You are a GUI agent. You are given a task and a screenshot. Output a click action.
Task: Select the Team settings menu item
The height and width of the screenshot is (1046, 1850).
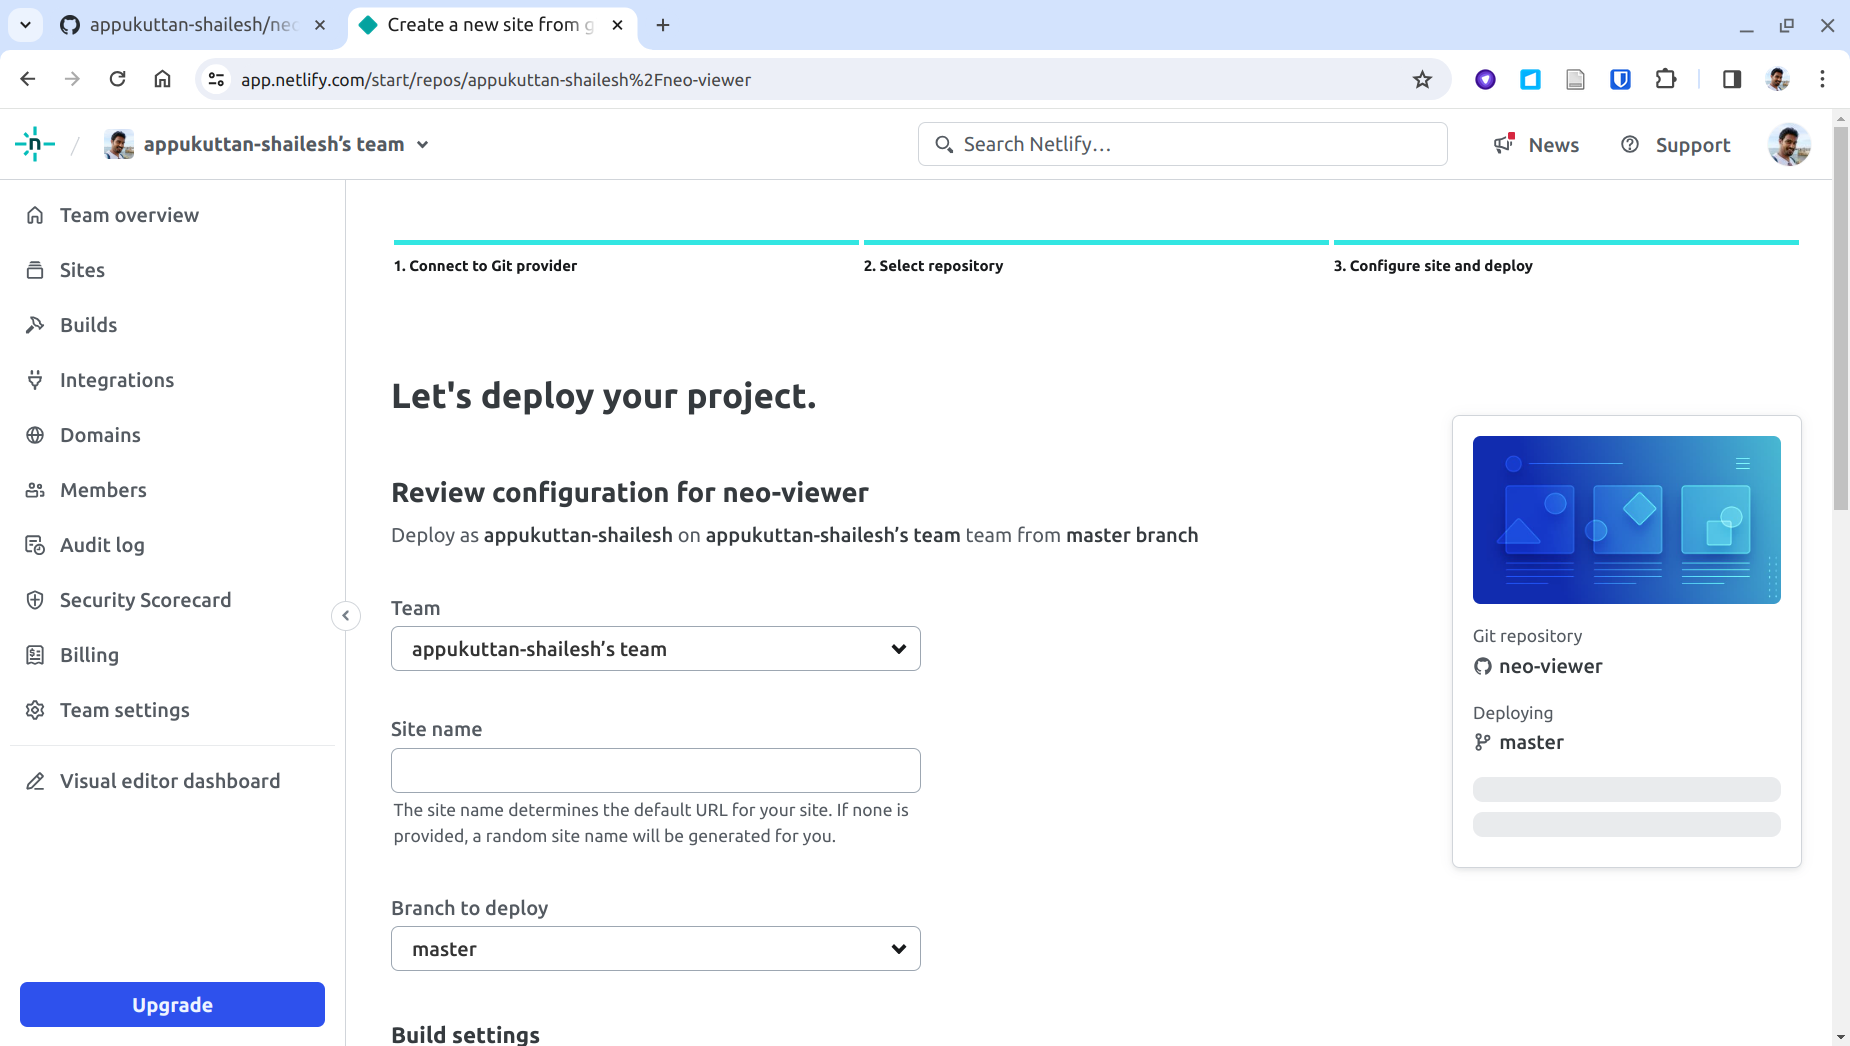[x=124, y=709]
